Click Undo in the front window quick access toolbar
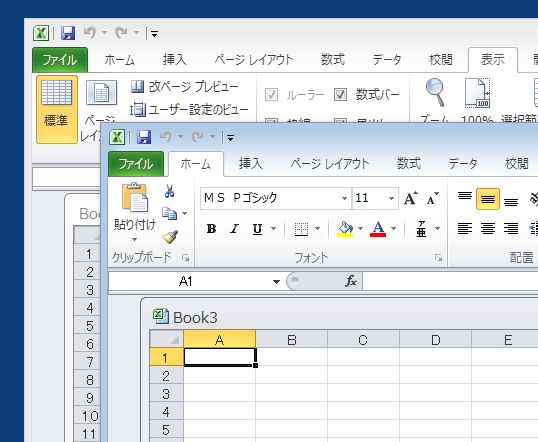538x442 pixels. pyautogui.click(x=166, y=137)
